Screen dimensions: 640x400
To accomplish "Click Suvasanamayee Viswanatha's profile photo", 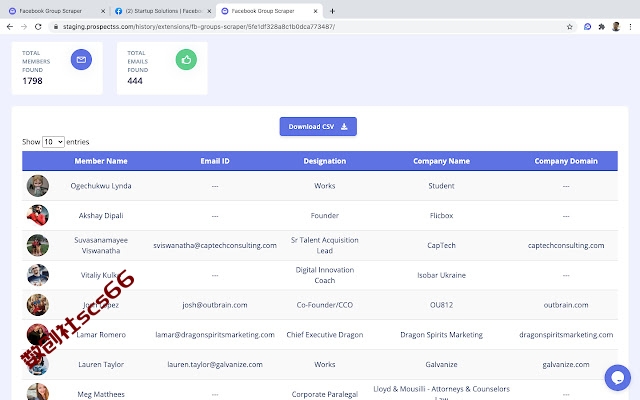I will tap(38, 245).
